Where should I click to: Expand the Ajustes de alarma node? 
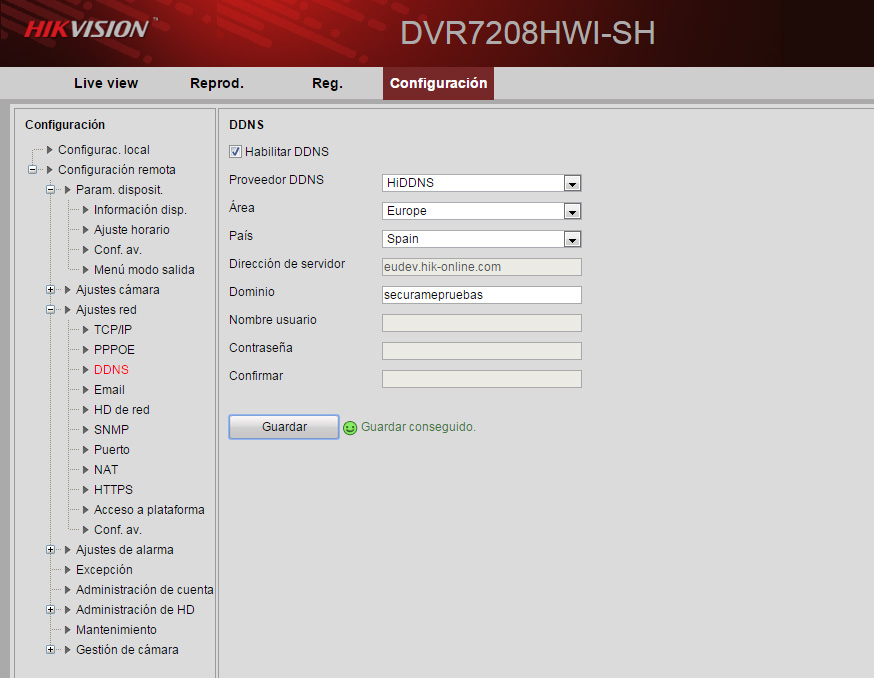[50, 550]
